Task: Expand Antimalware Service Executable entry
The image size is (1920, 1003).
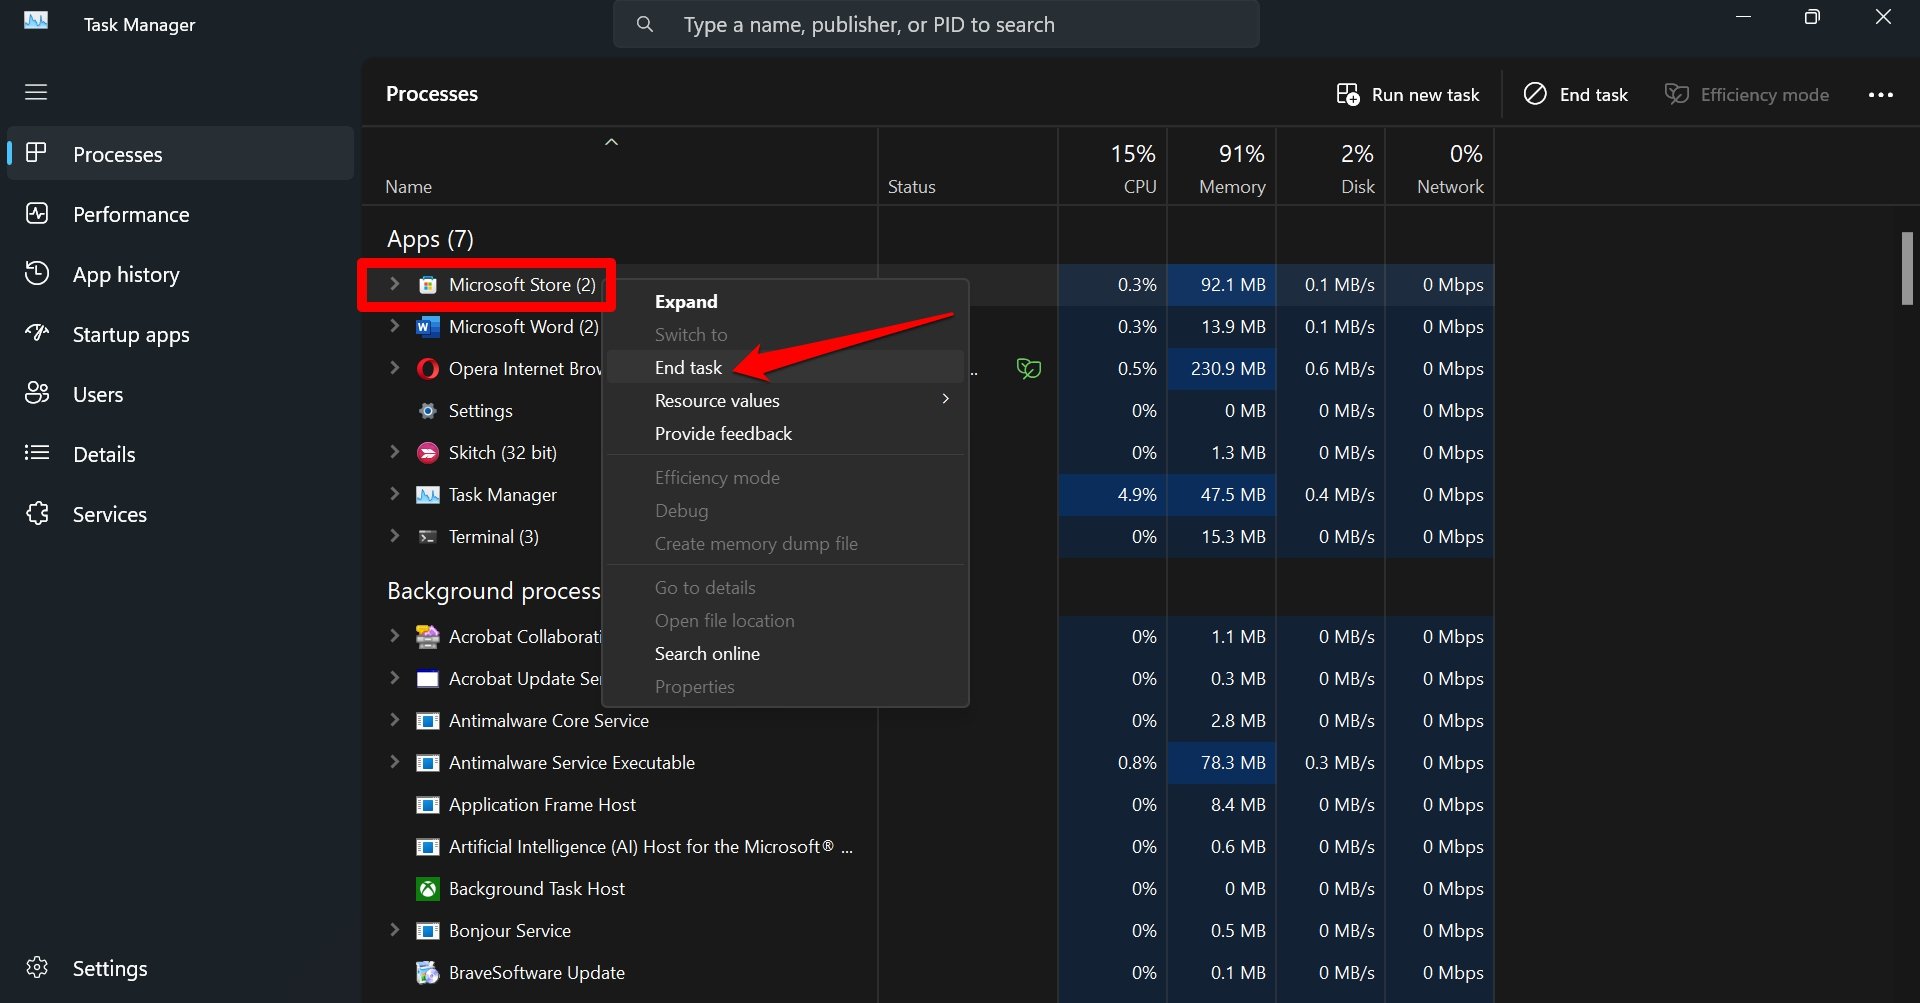Action: click(x=394, y=762)
